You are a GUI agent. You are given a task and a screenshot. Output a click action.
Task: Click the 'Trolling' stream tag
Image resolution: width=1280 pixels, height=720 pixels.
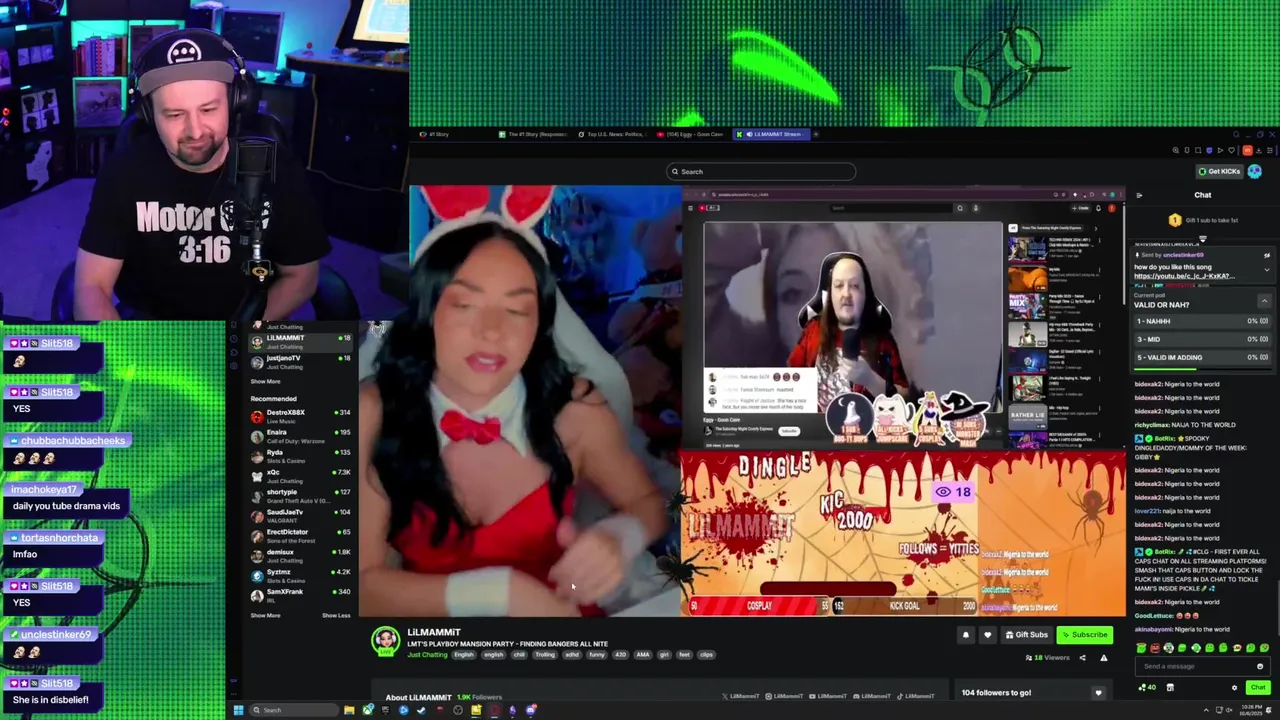545,655
